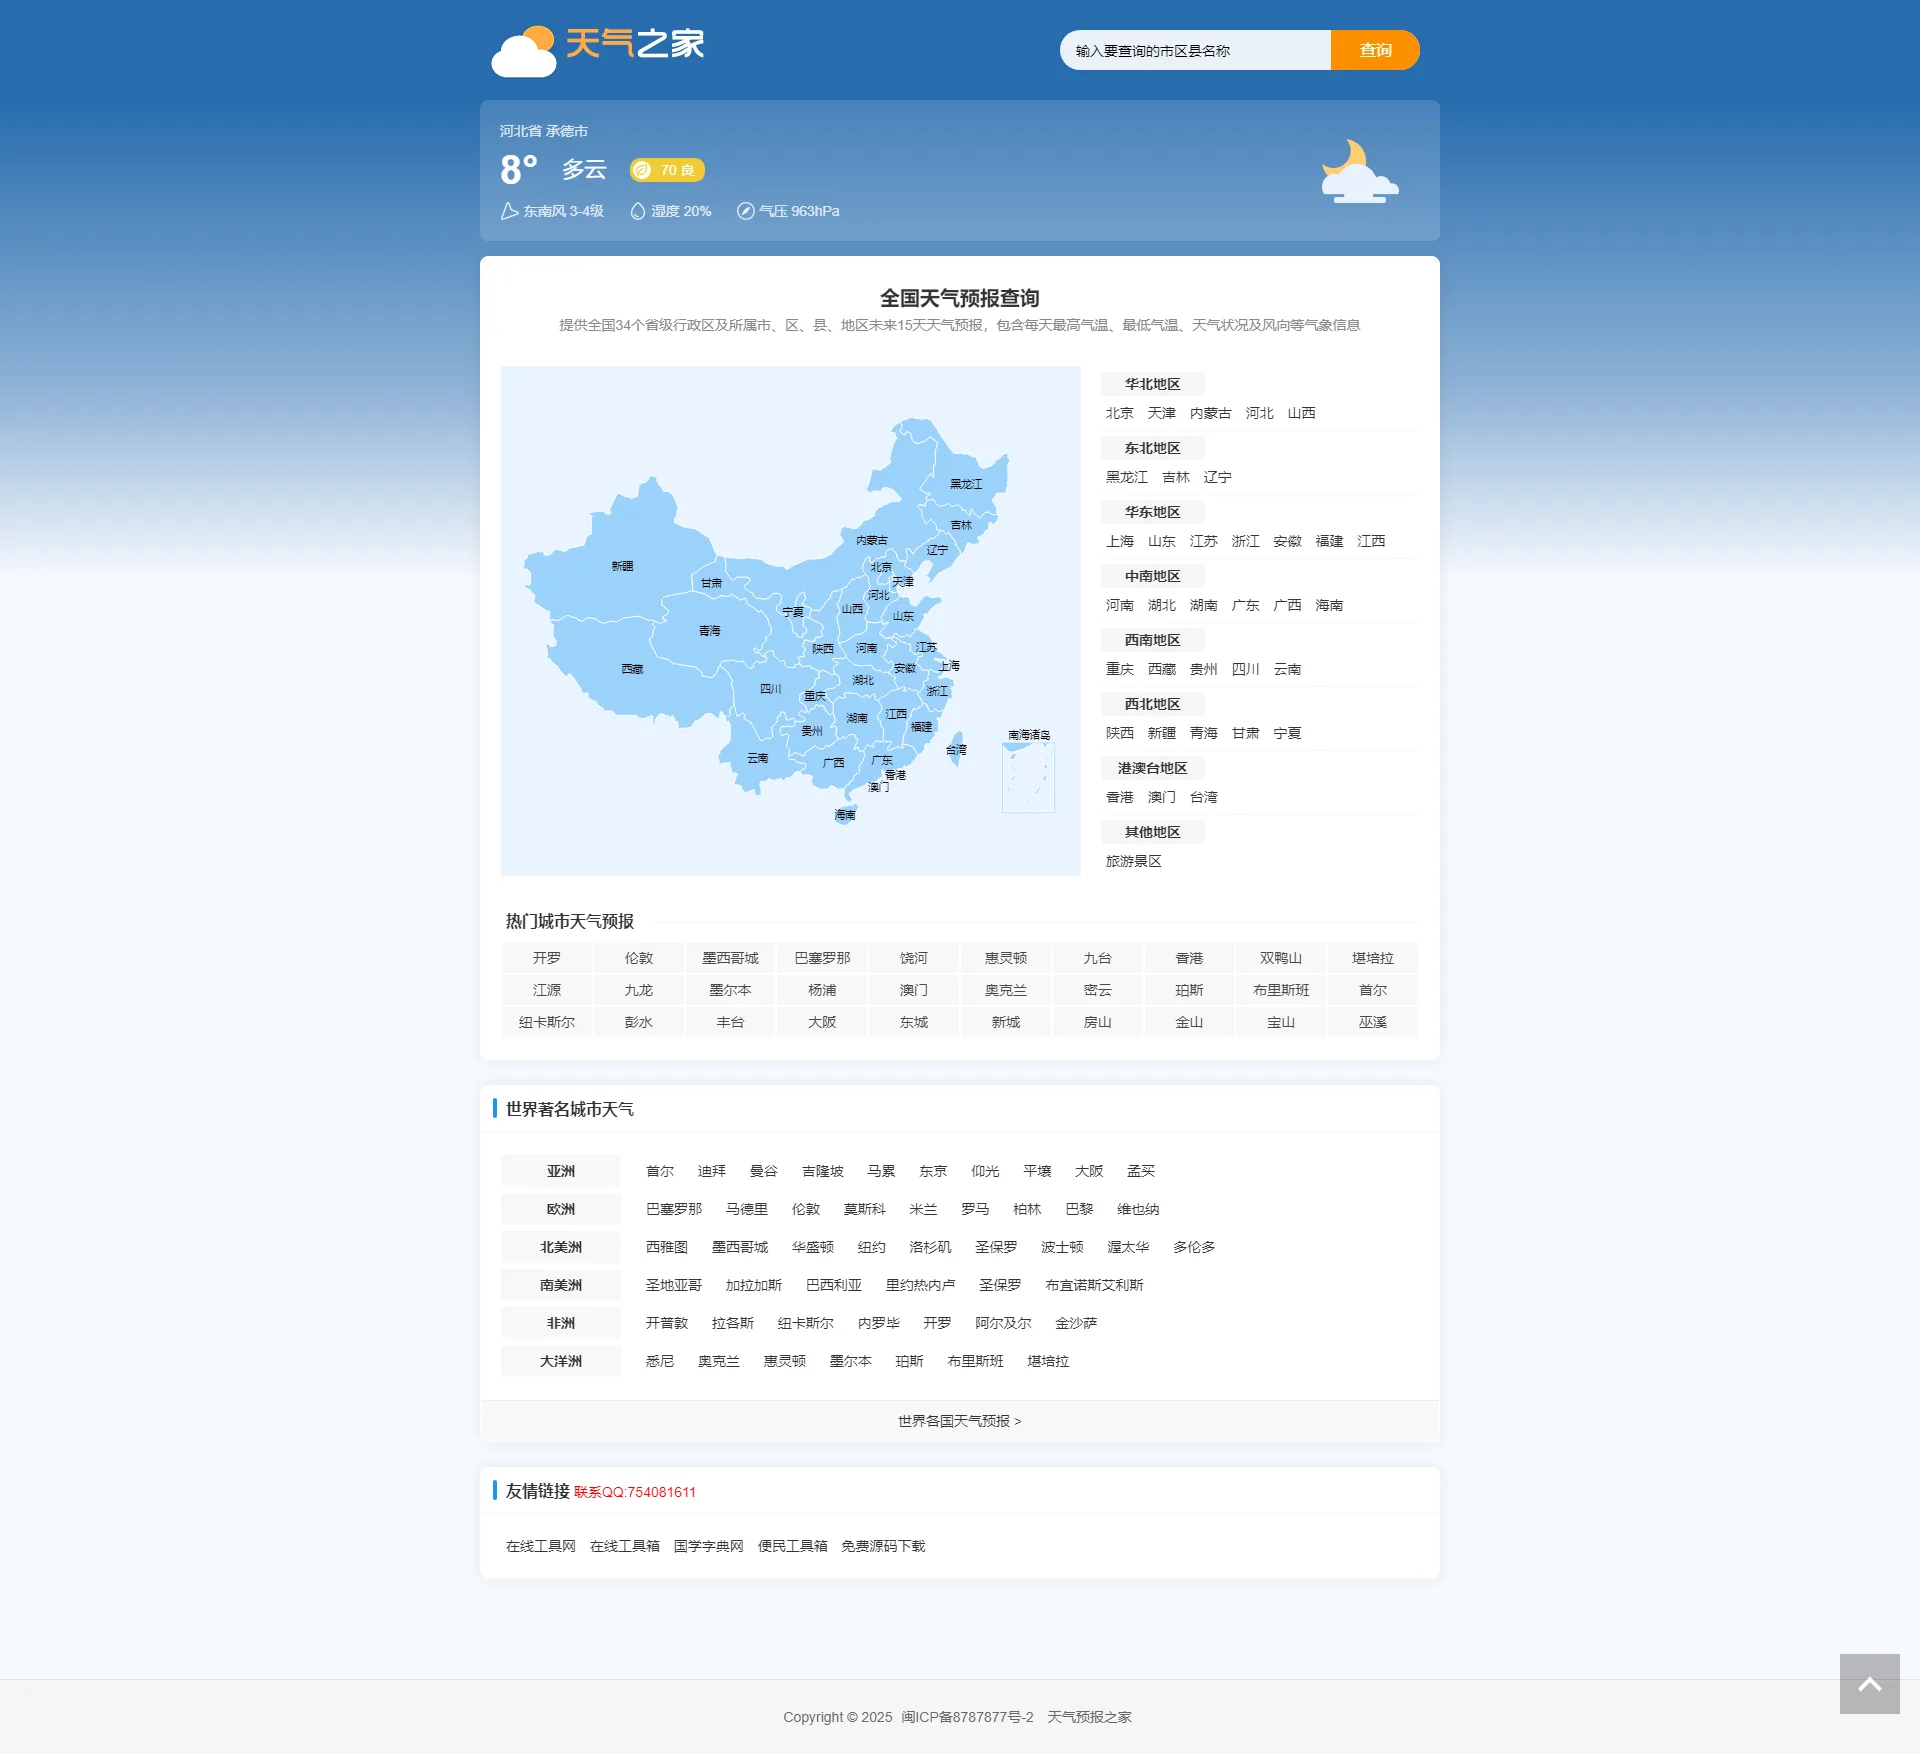
Task: Click the air pressure gauge icon
Action: tap(745, 211)
